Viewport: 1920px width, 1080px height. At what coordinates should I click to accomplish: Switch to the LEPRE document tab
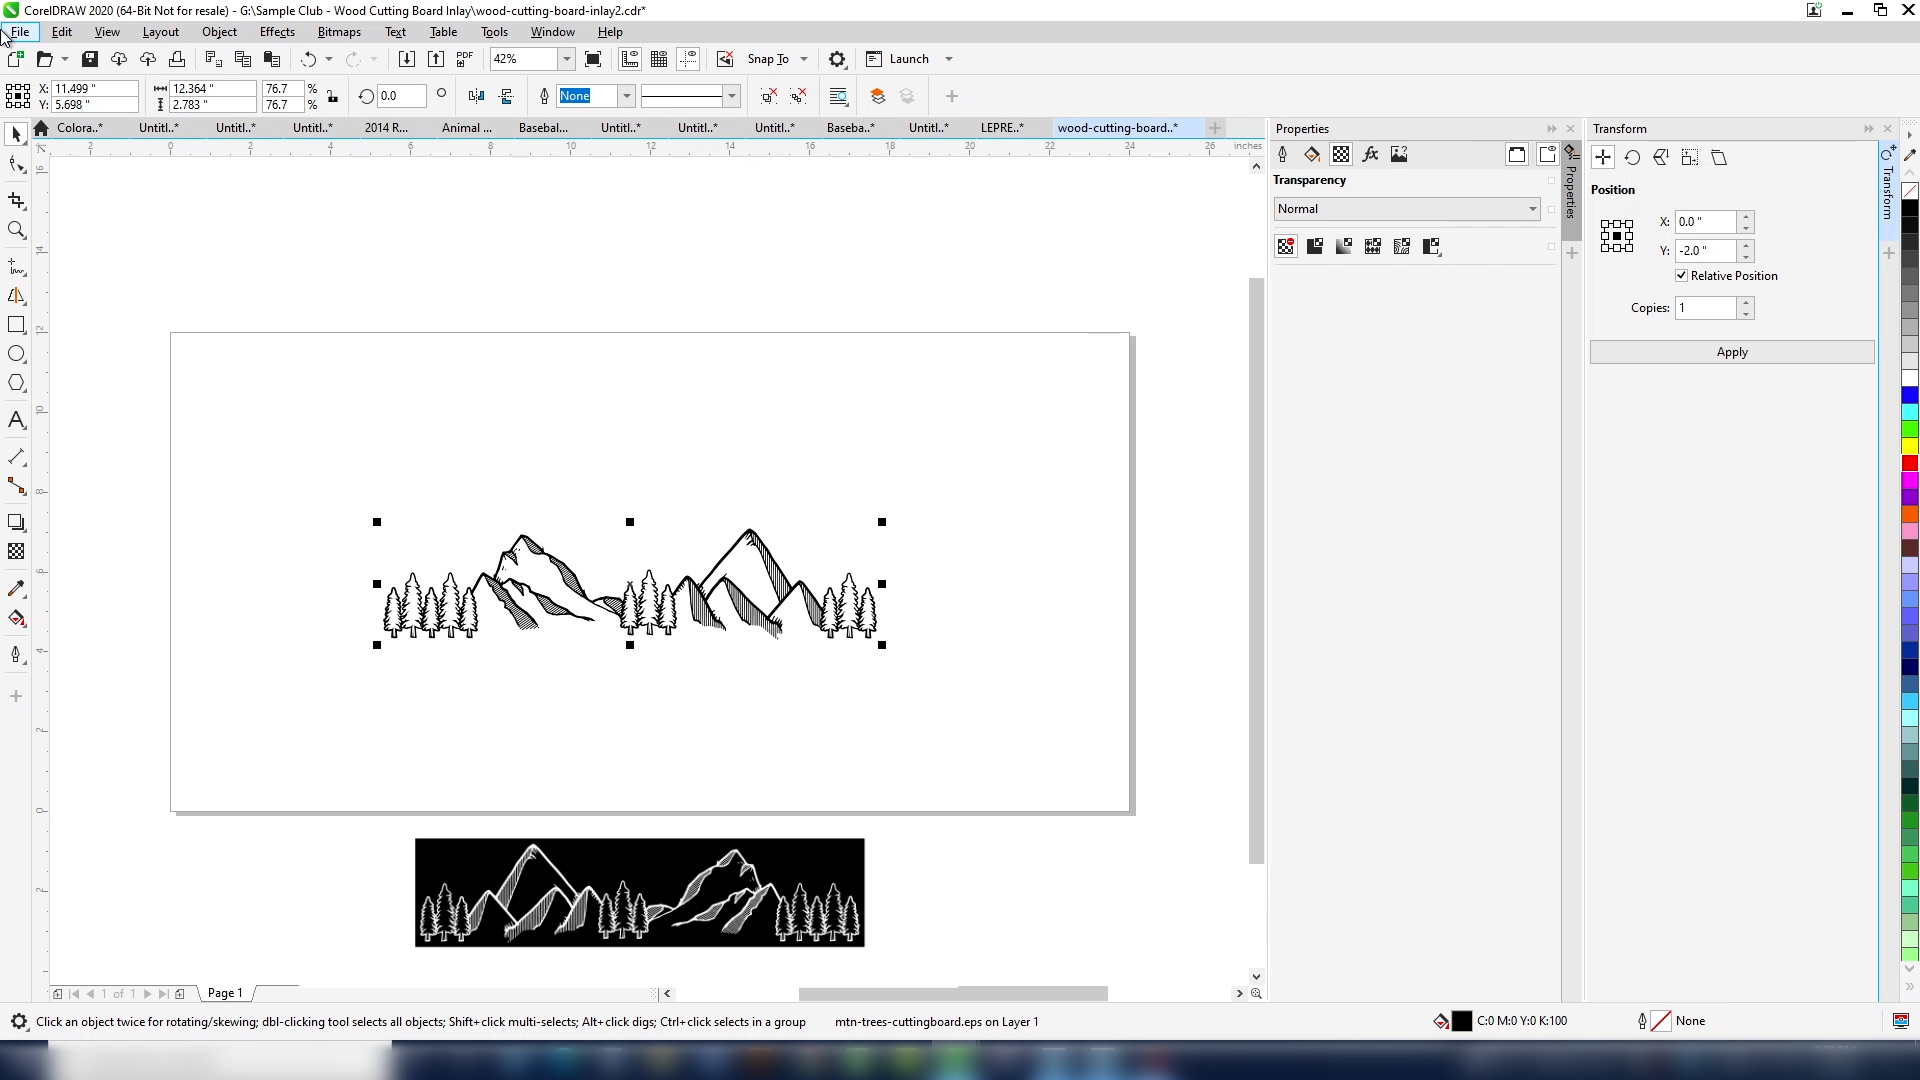[1002, 128]
